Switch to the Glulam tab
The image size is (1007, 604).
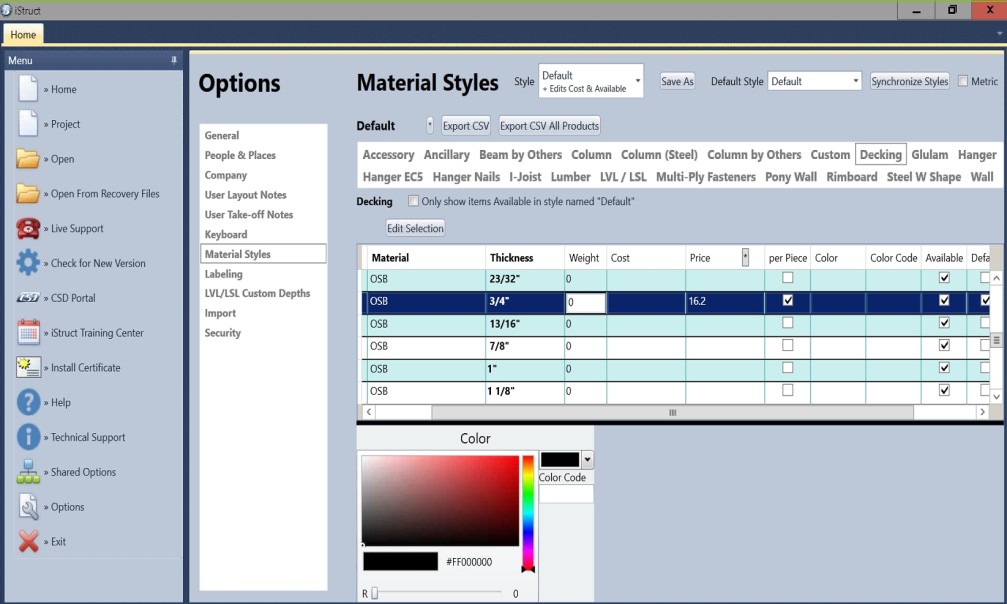pos(929,155)
